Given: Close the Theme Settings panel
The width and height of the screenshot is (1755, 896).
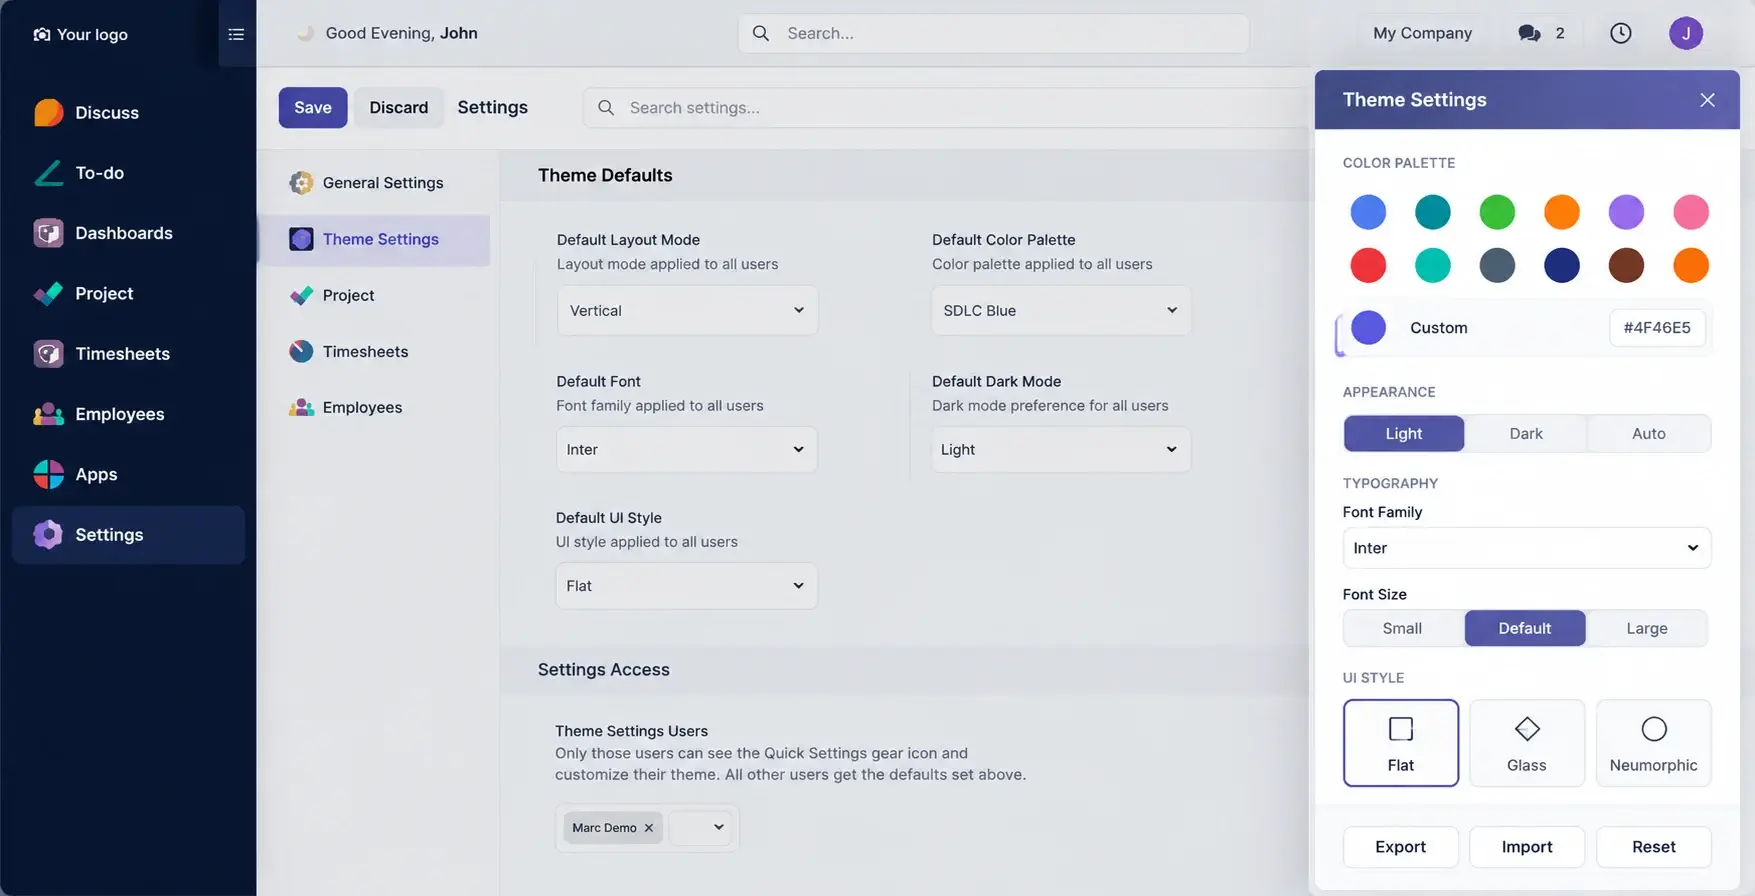Looking at the screenshot, I should (1707, 100).
